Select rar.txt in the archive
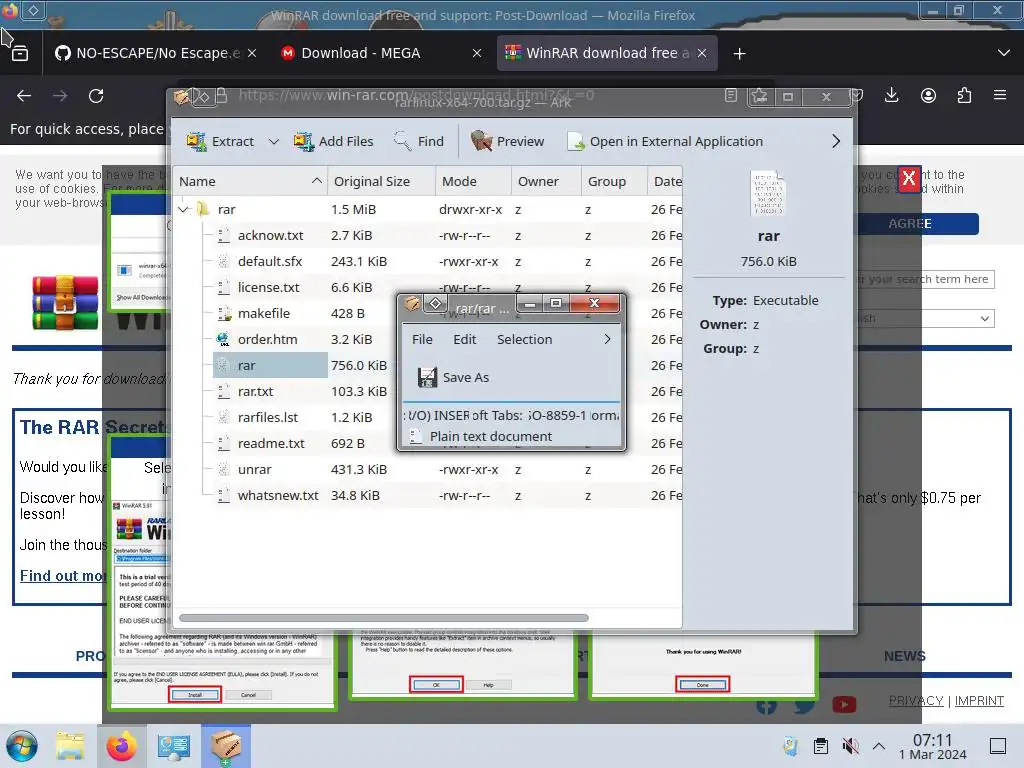Viewport: 1024px width, 768px height. pyautogui.click(x=255, y=391)
